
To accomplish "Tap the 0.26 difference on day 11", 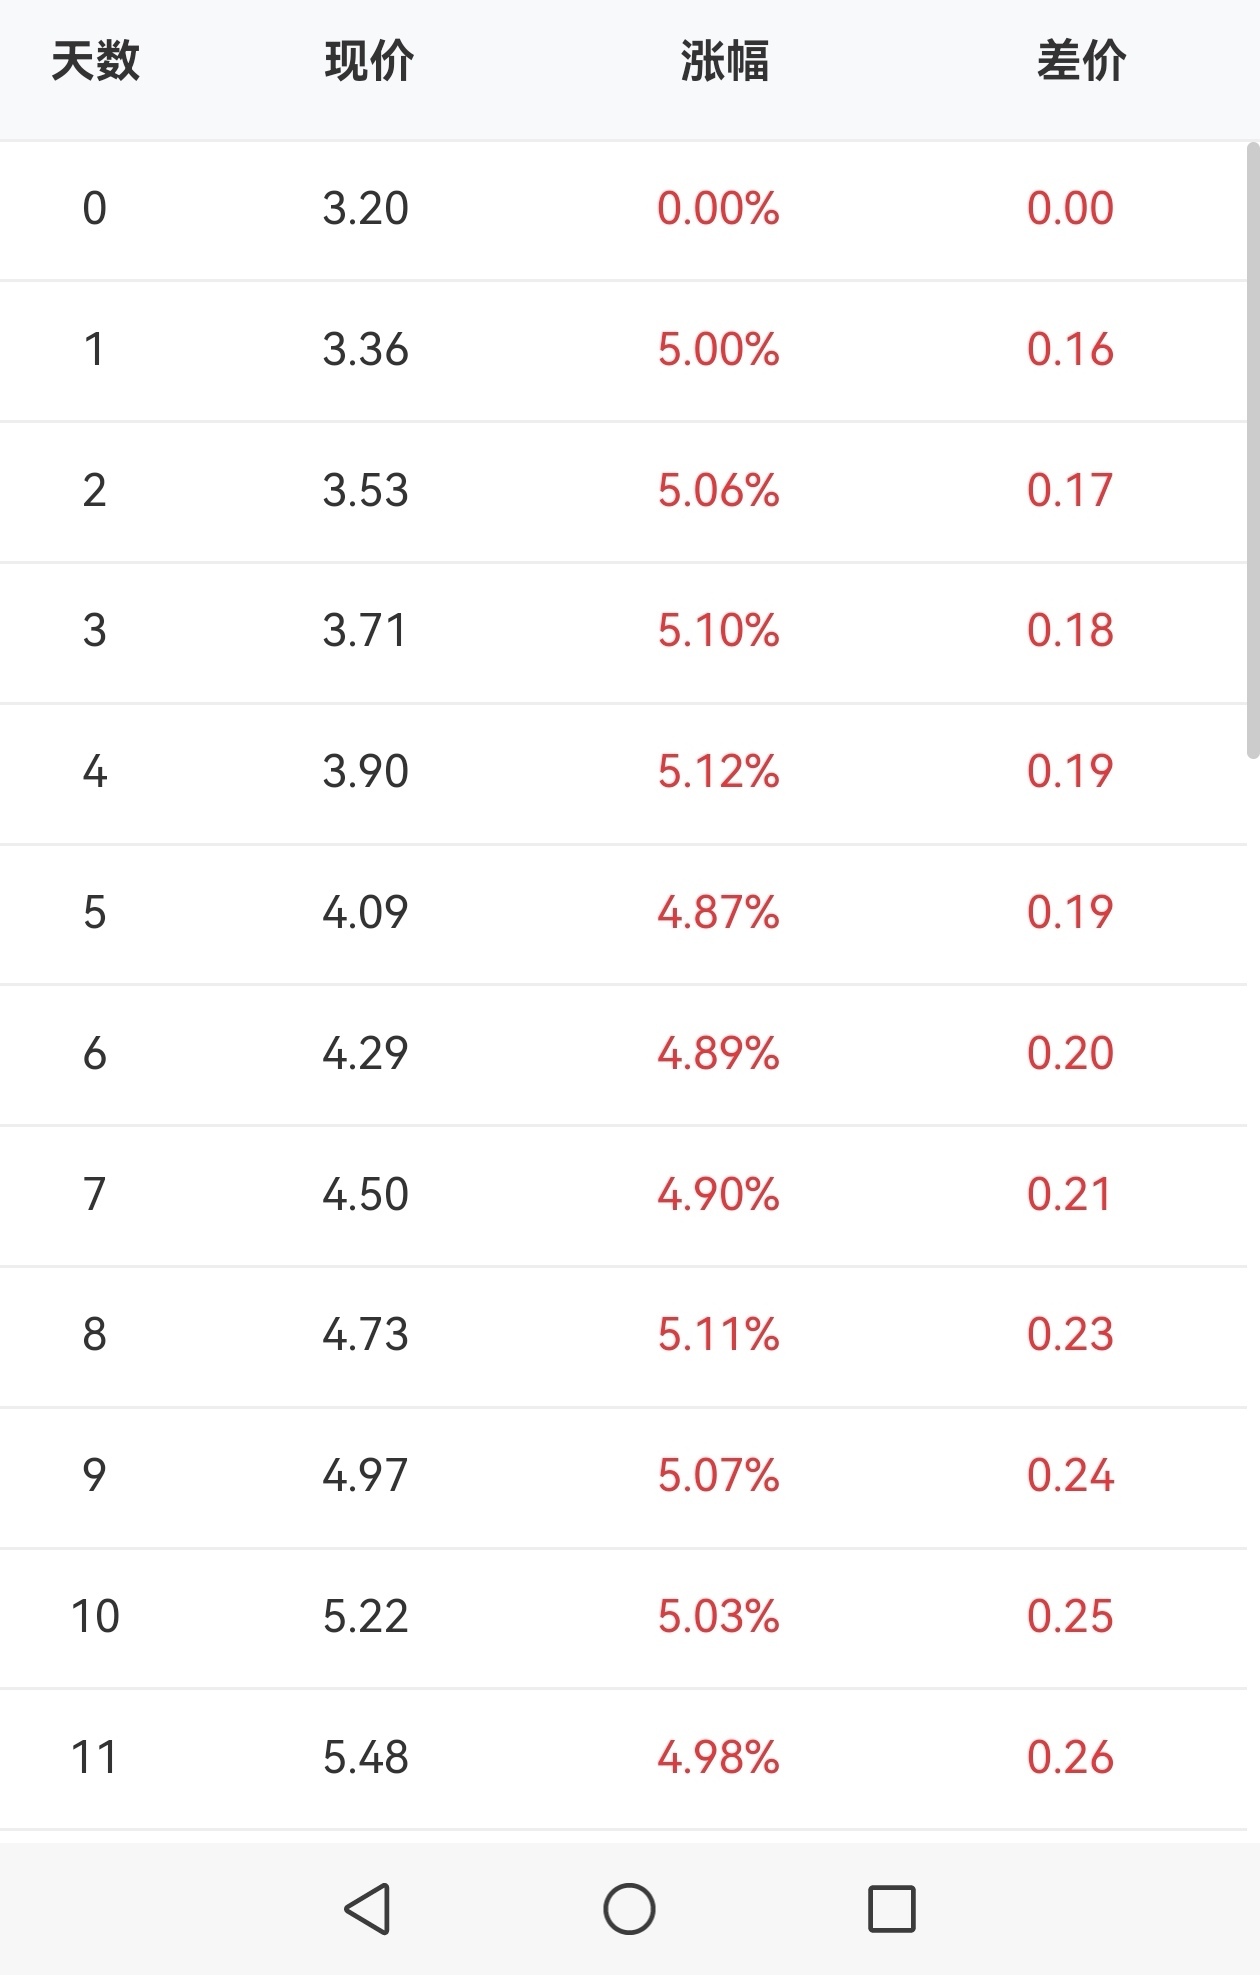I will 1070,1758.
